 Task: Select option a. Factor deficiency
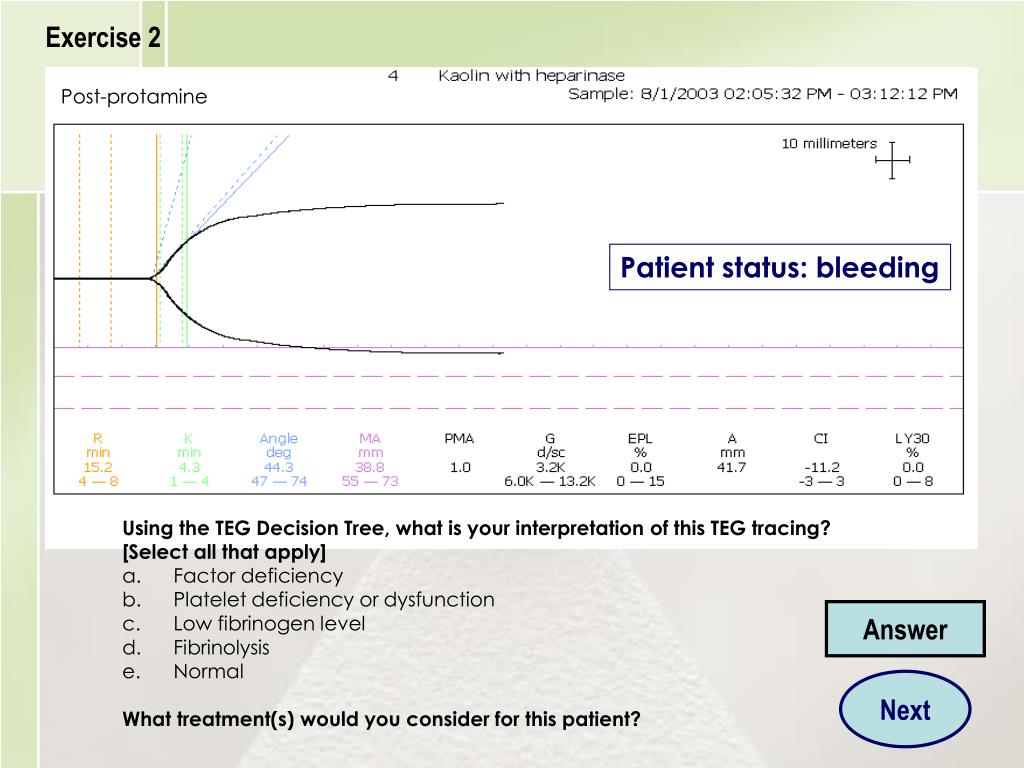[x=233, y=575]
